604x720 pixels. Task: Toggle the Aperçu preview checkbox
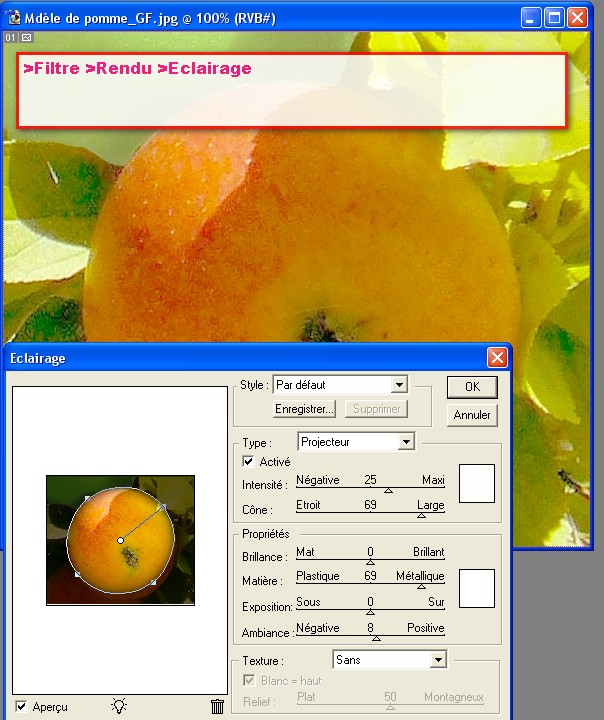pos(21,706)
